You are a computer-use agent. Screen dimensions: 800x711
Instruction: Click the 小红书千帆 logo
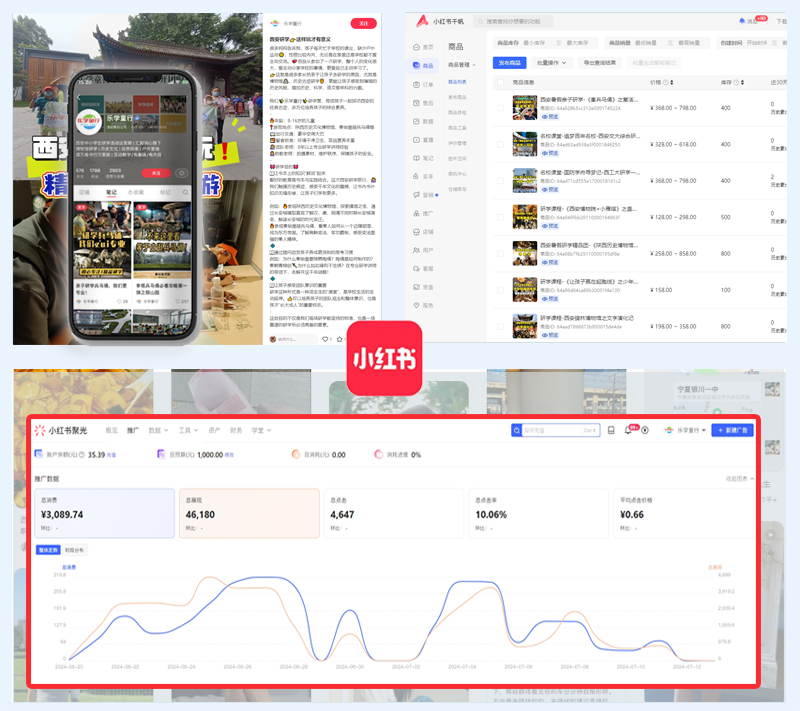(x=440, y=21)
